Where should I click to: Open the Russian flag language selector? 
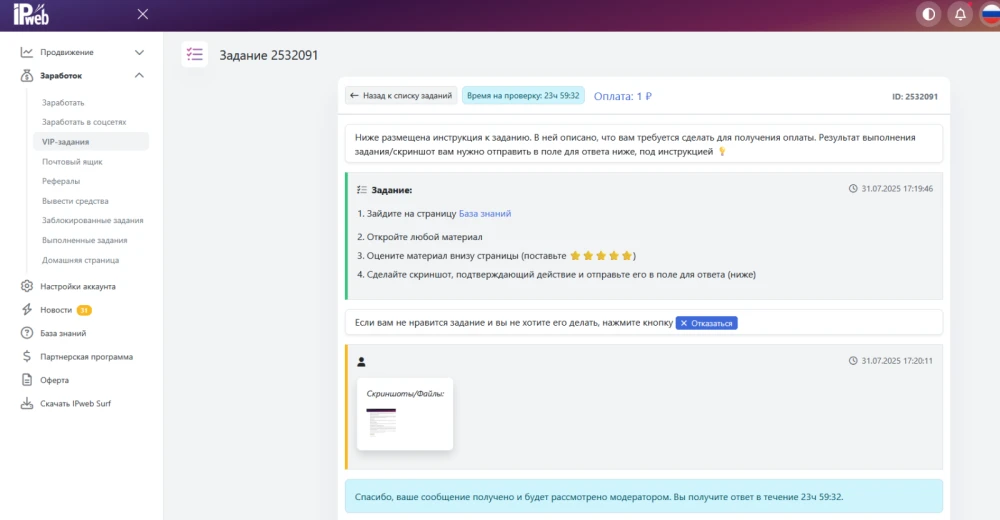pyautogui.click(x=990, y=14)
